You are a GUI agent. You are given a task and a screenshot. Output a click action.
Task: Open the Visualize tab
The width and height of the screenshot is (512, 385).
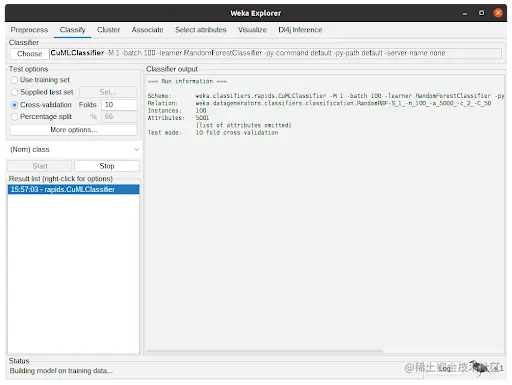pos(252,30)
